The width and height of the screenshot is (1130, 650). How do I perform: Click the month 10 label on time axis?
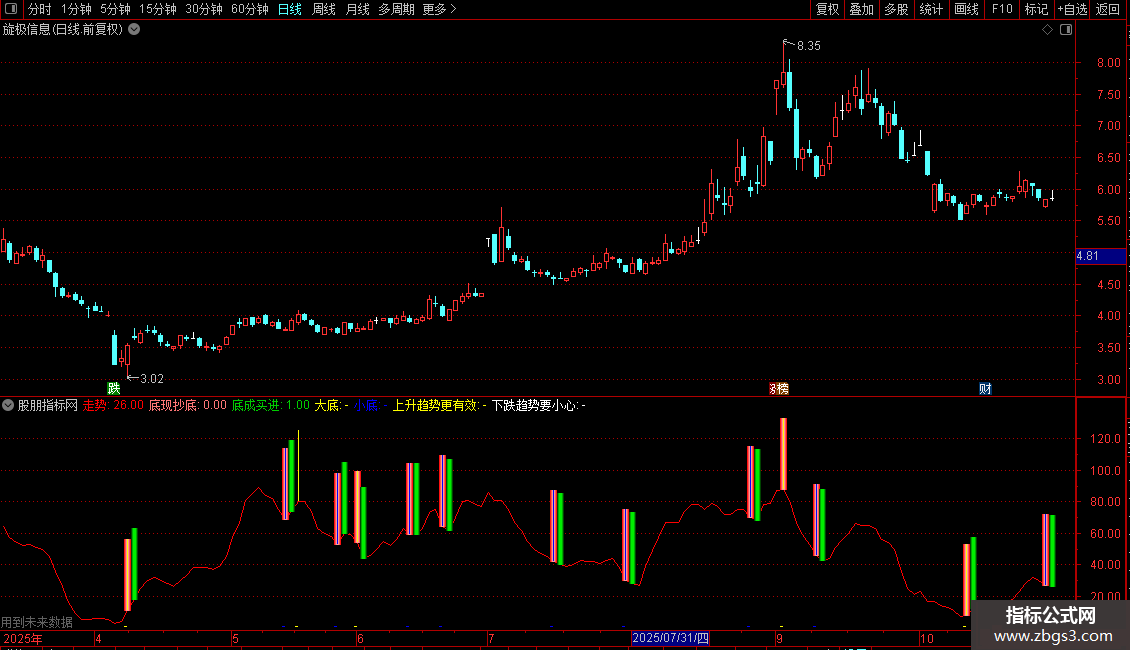pos(927,638)
